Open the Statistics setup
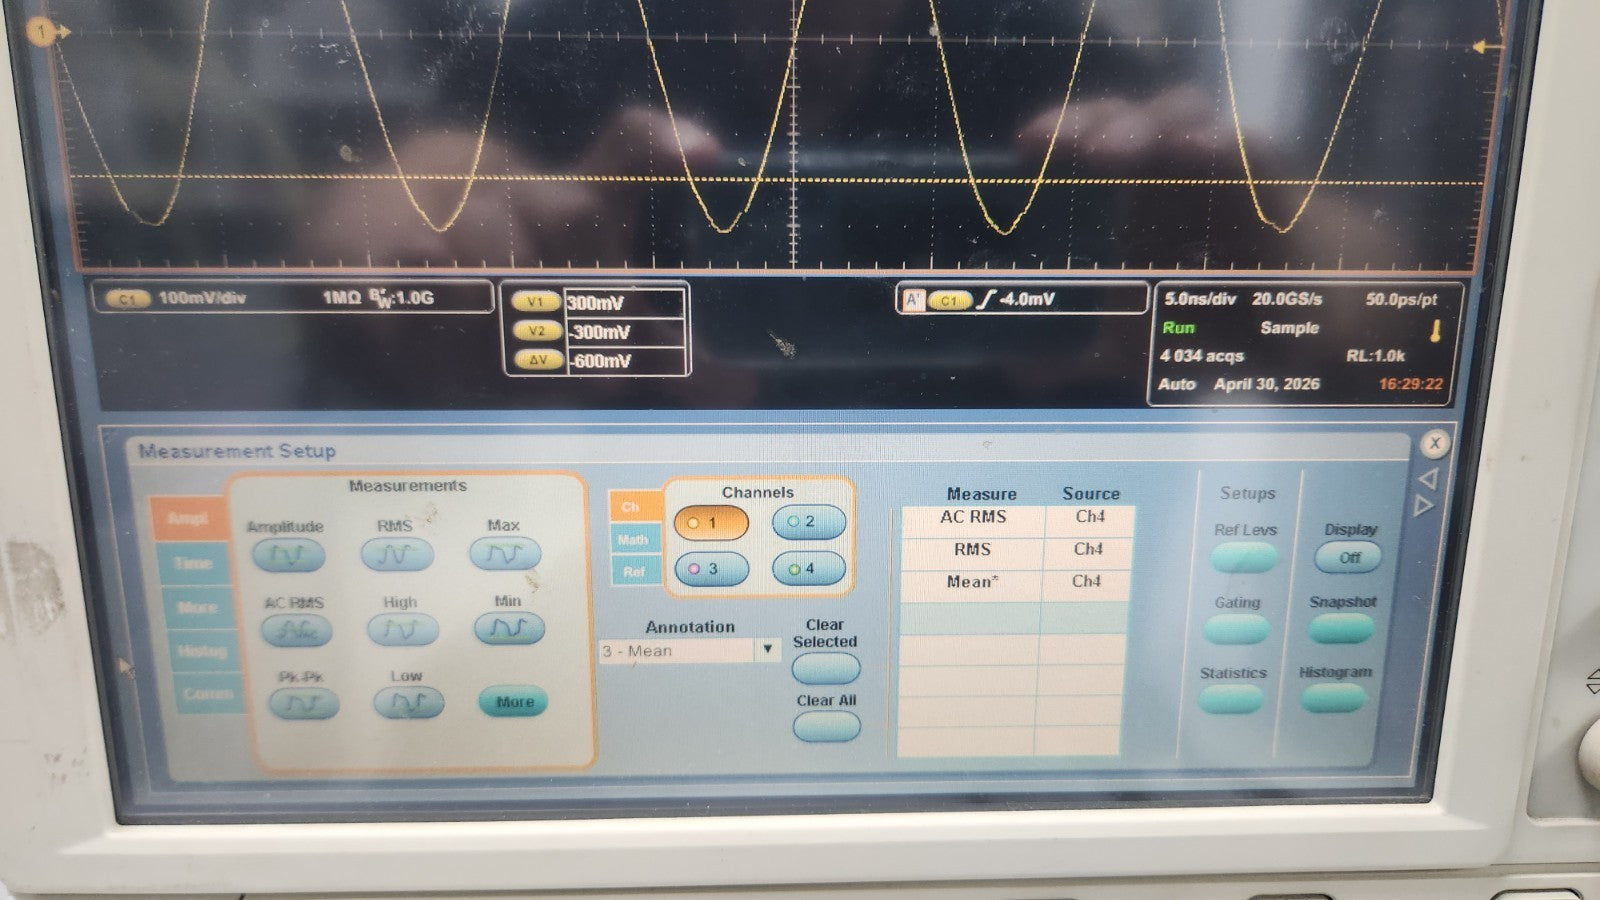This screenshot has width=1600, height=900. click(x=1232, y=700)
